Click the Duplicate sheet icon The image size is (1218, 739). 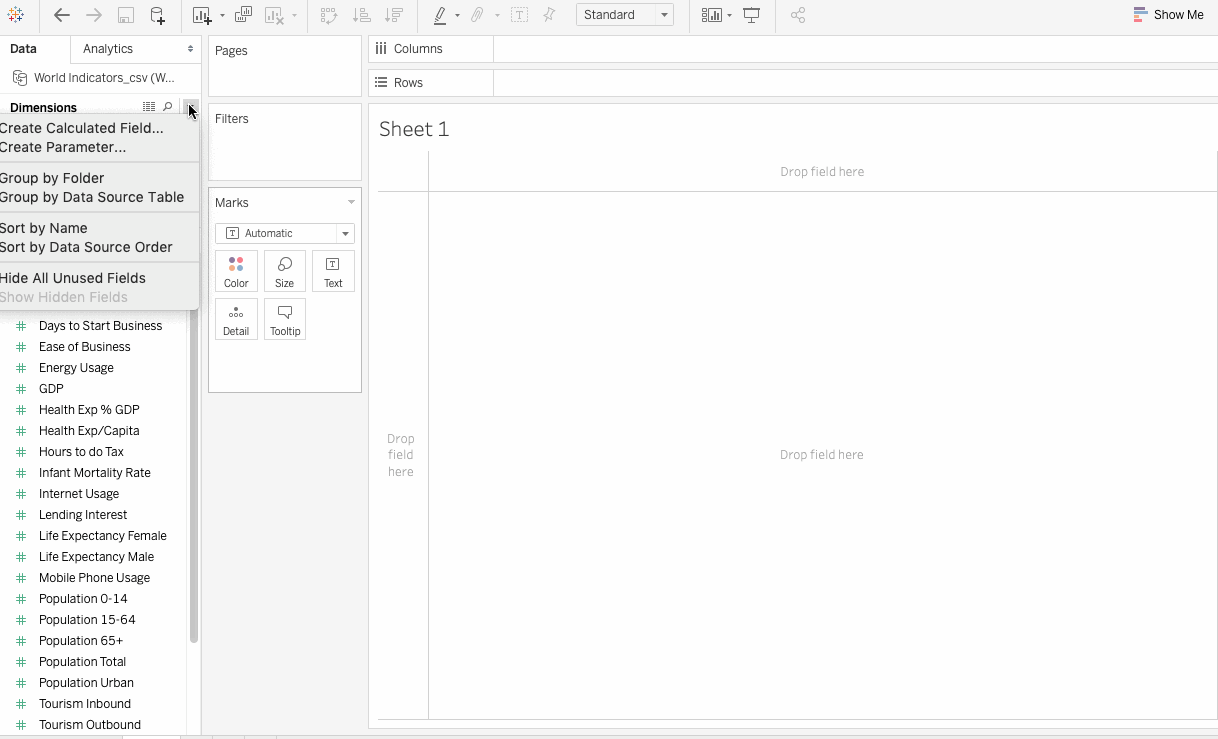tap(243, 15)
